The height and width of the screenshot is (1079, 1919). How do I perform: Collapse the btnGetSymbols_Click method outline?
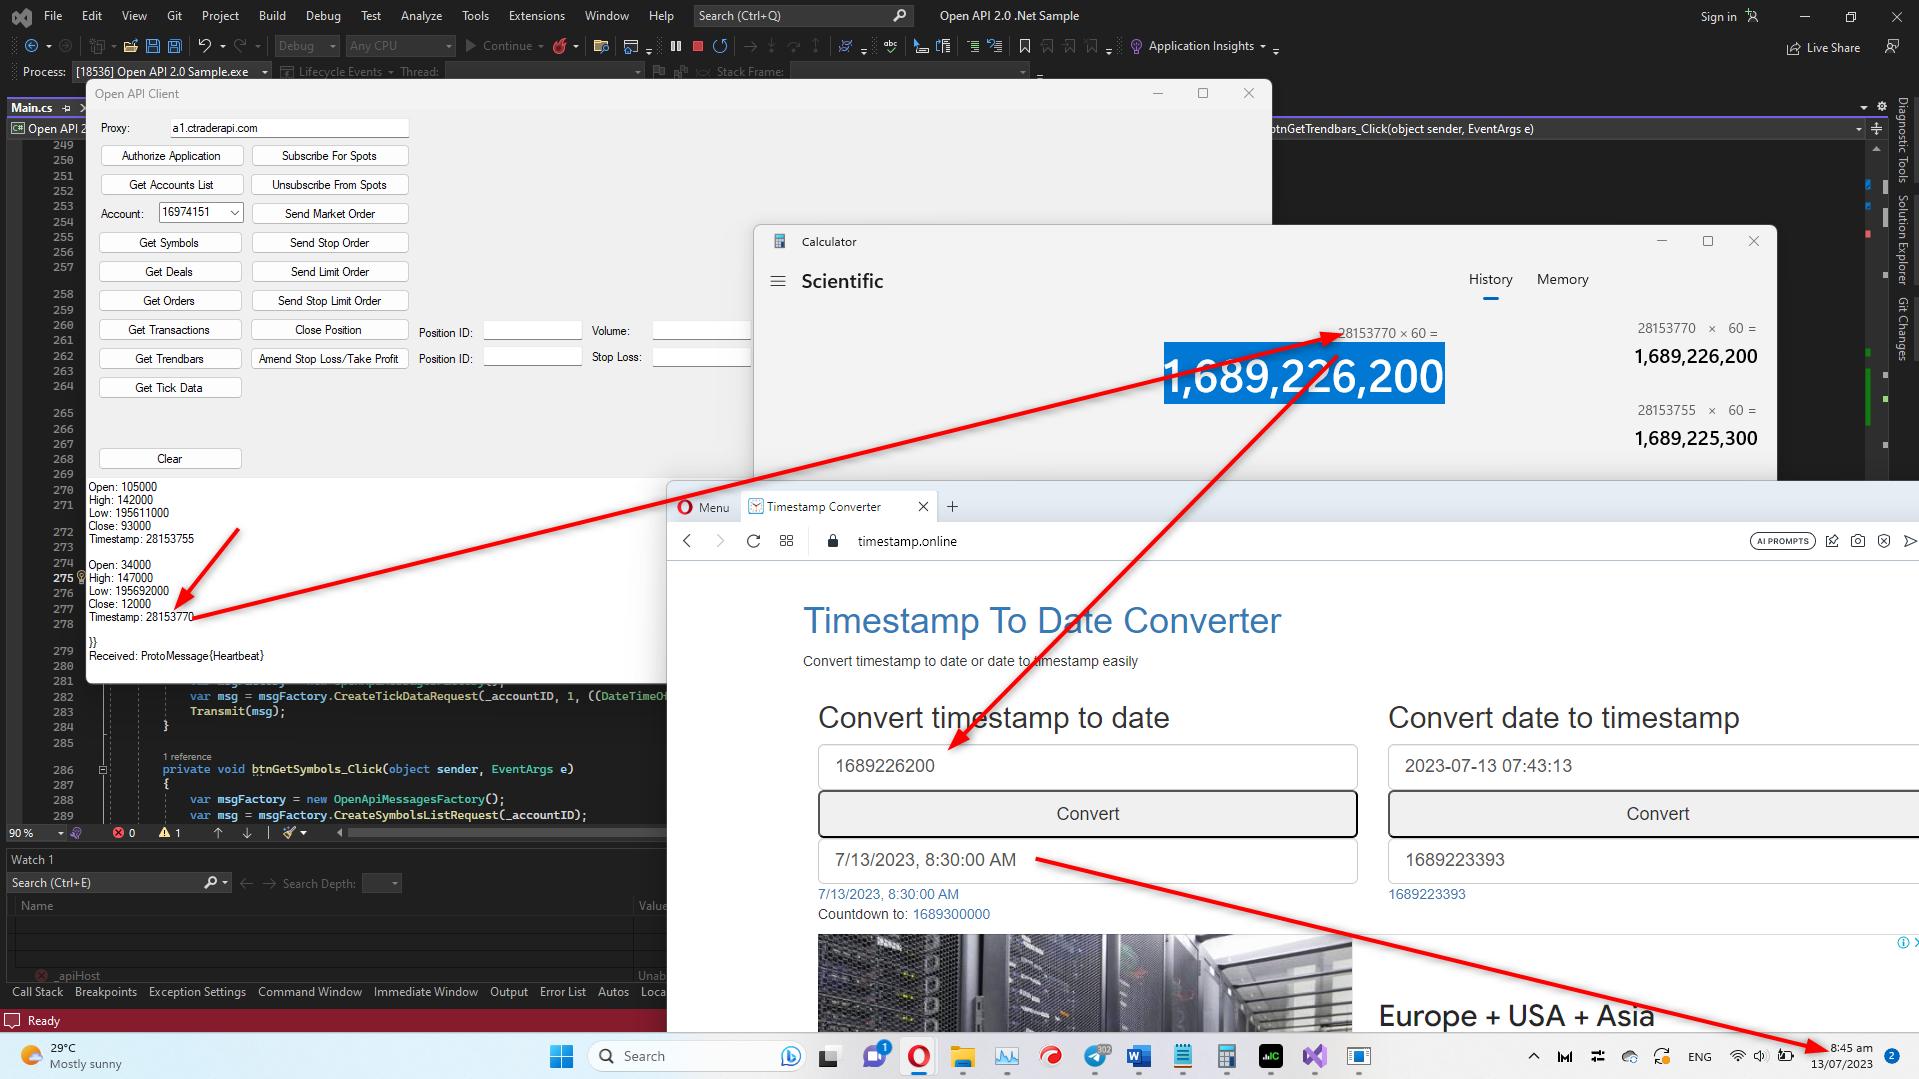[102, 769]
